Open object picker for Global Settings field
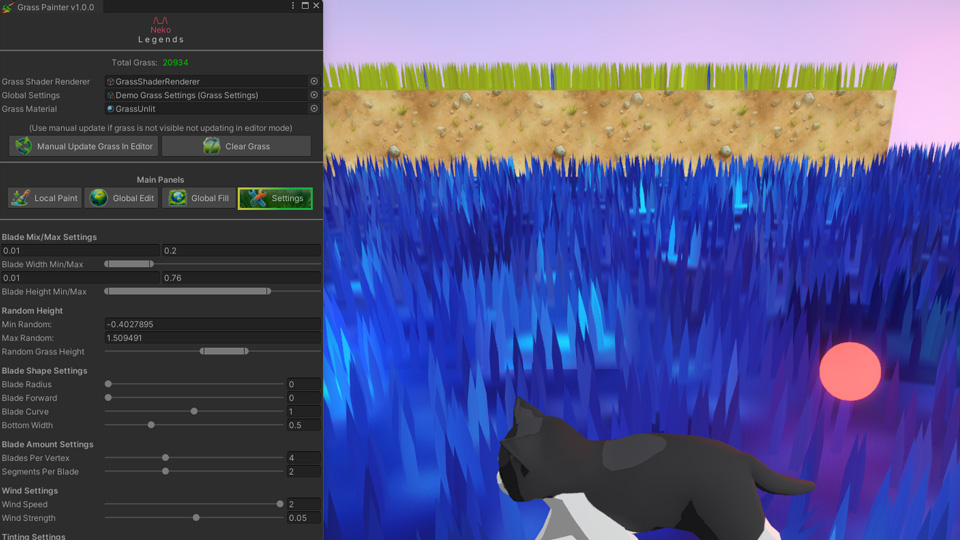The width and height of the screenshot is (960, 540). pyautogui.click(x=314, y=95)
